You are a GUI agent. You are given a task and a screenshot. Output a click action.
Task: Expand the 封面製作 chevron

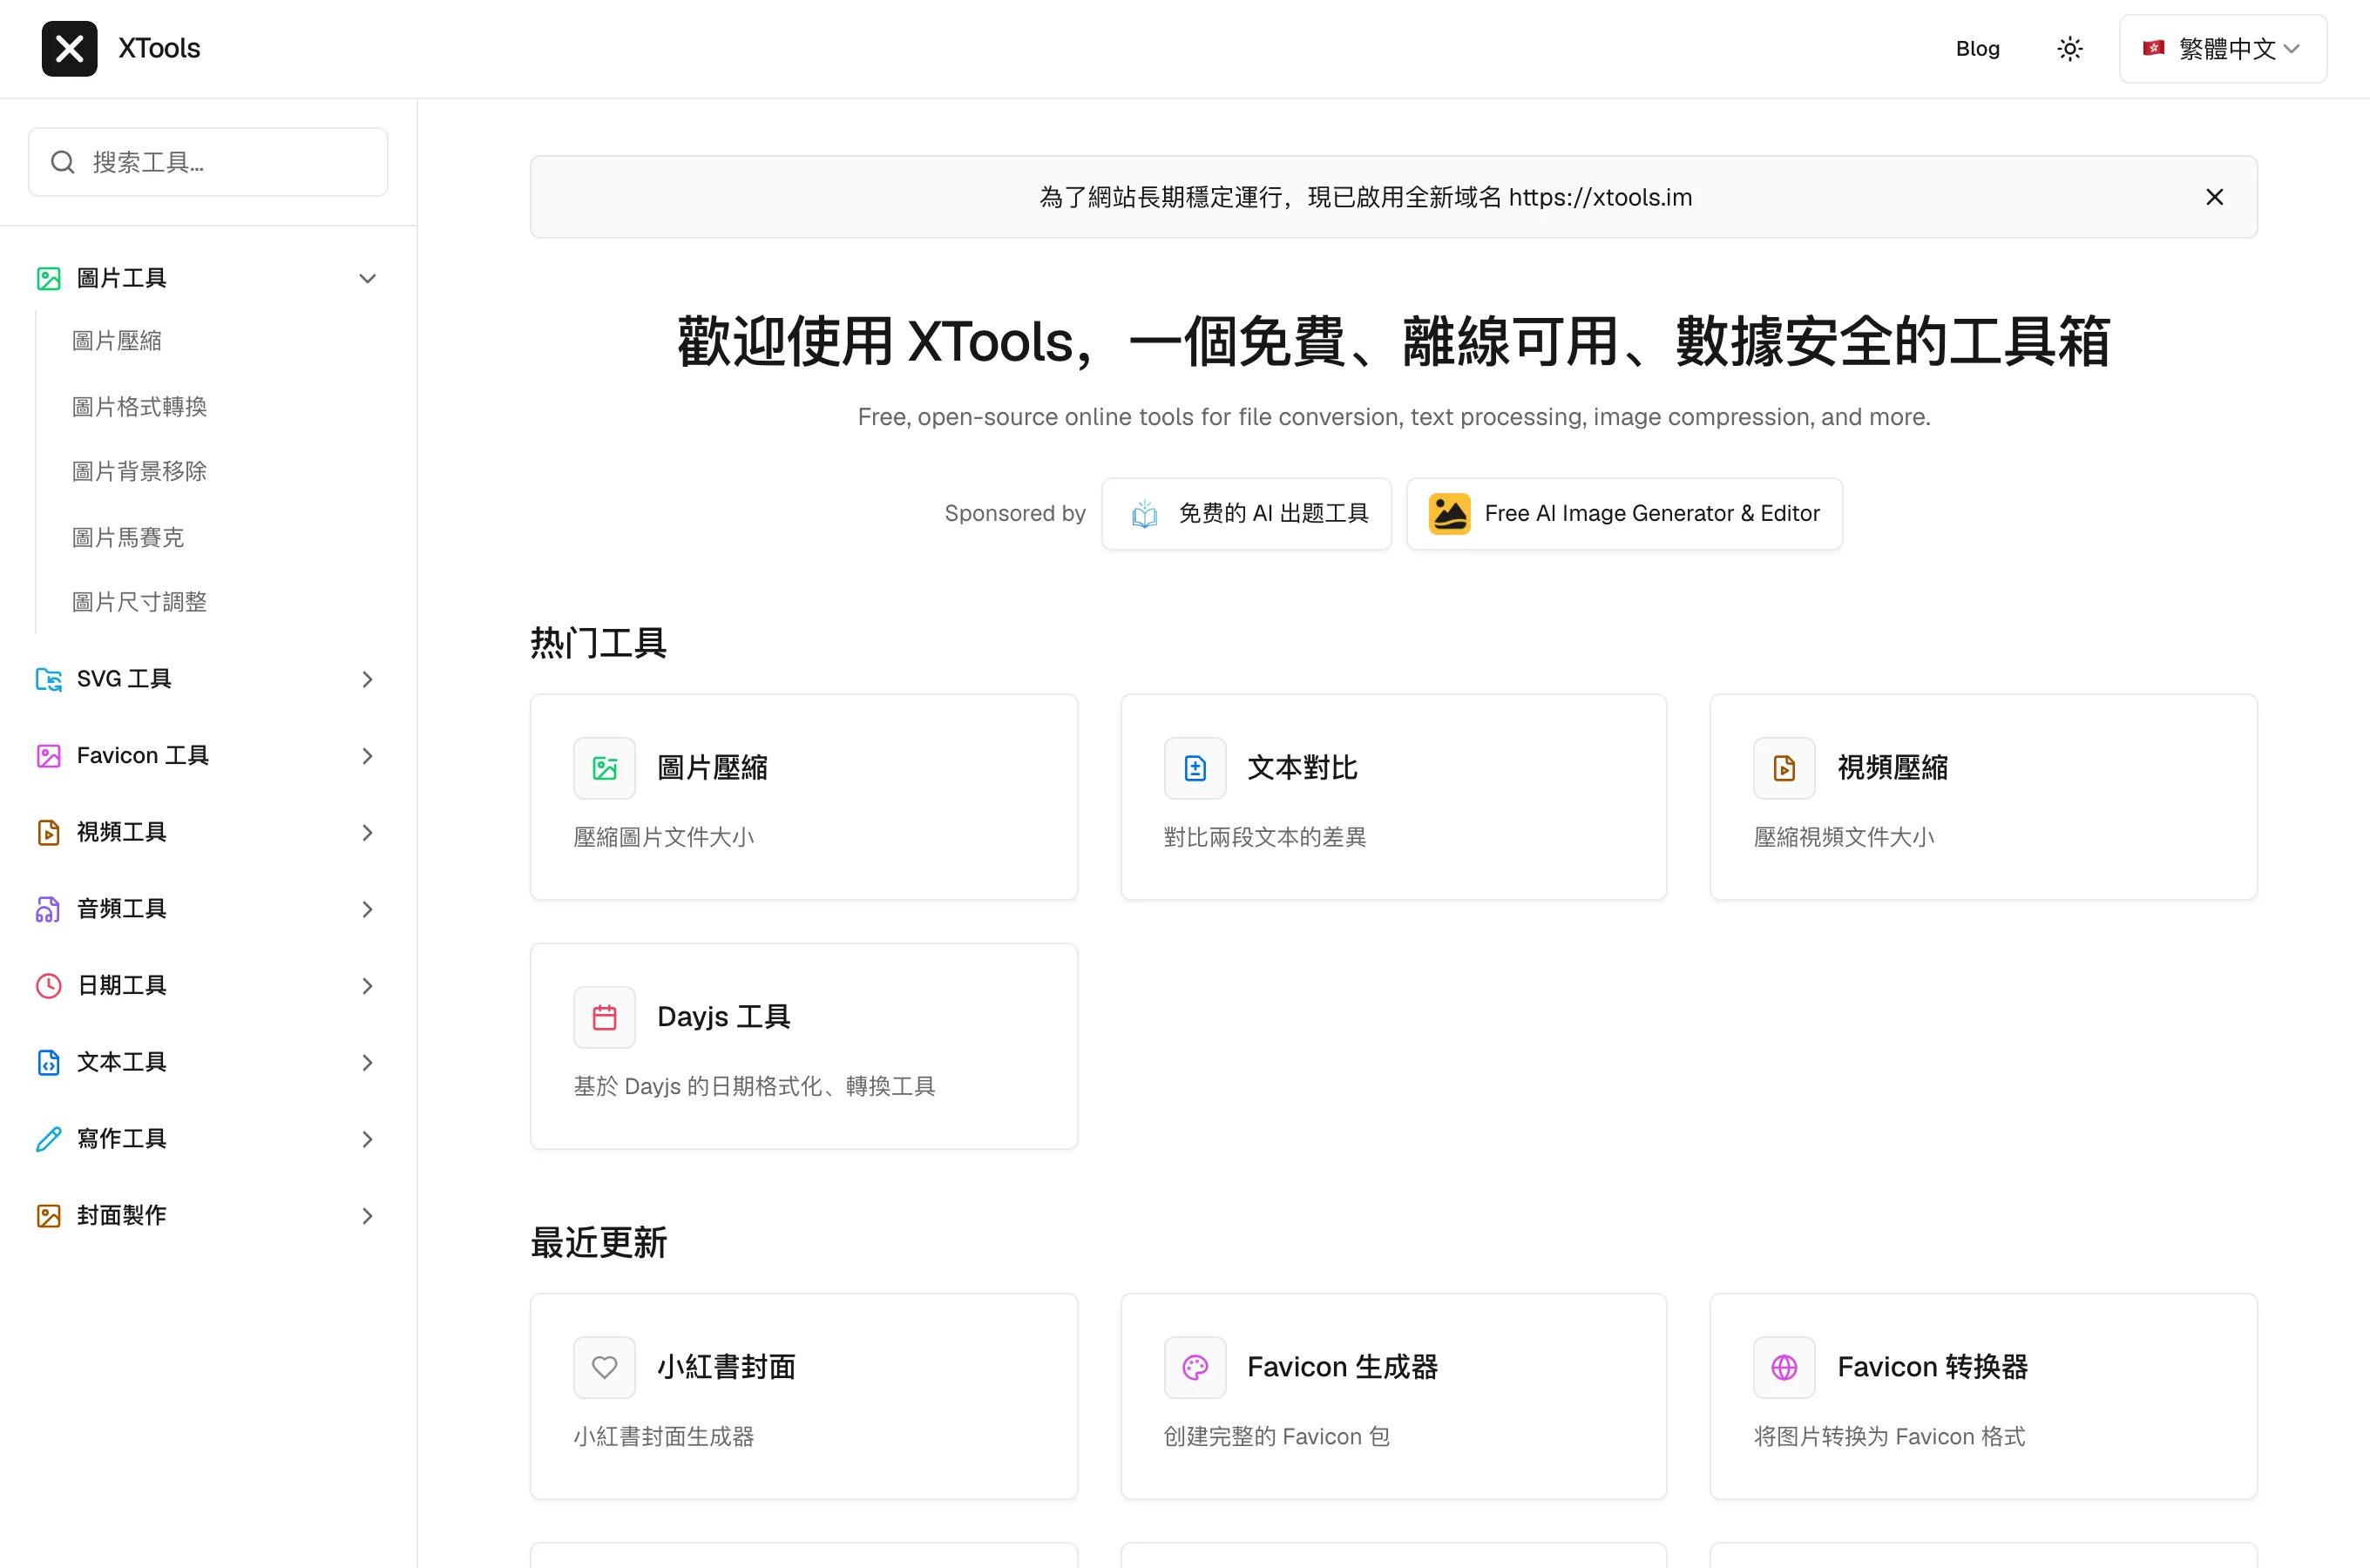click(367, 1216)
